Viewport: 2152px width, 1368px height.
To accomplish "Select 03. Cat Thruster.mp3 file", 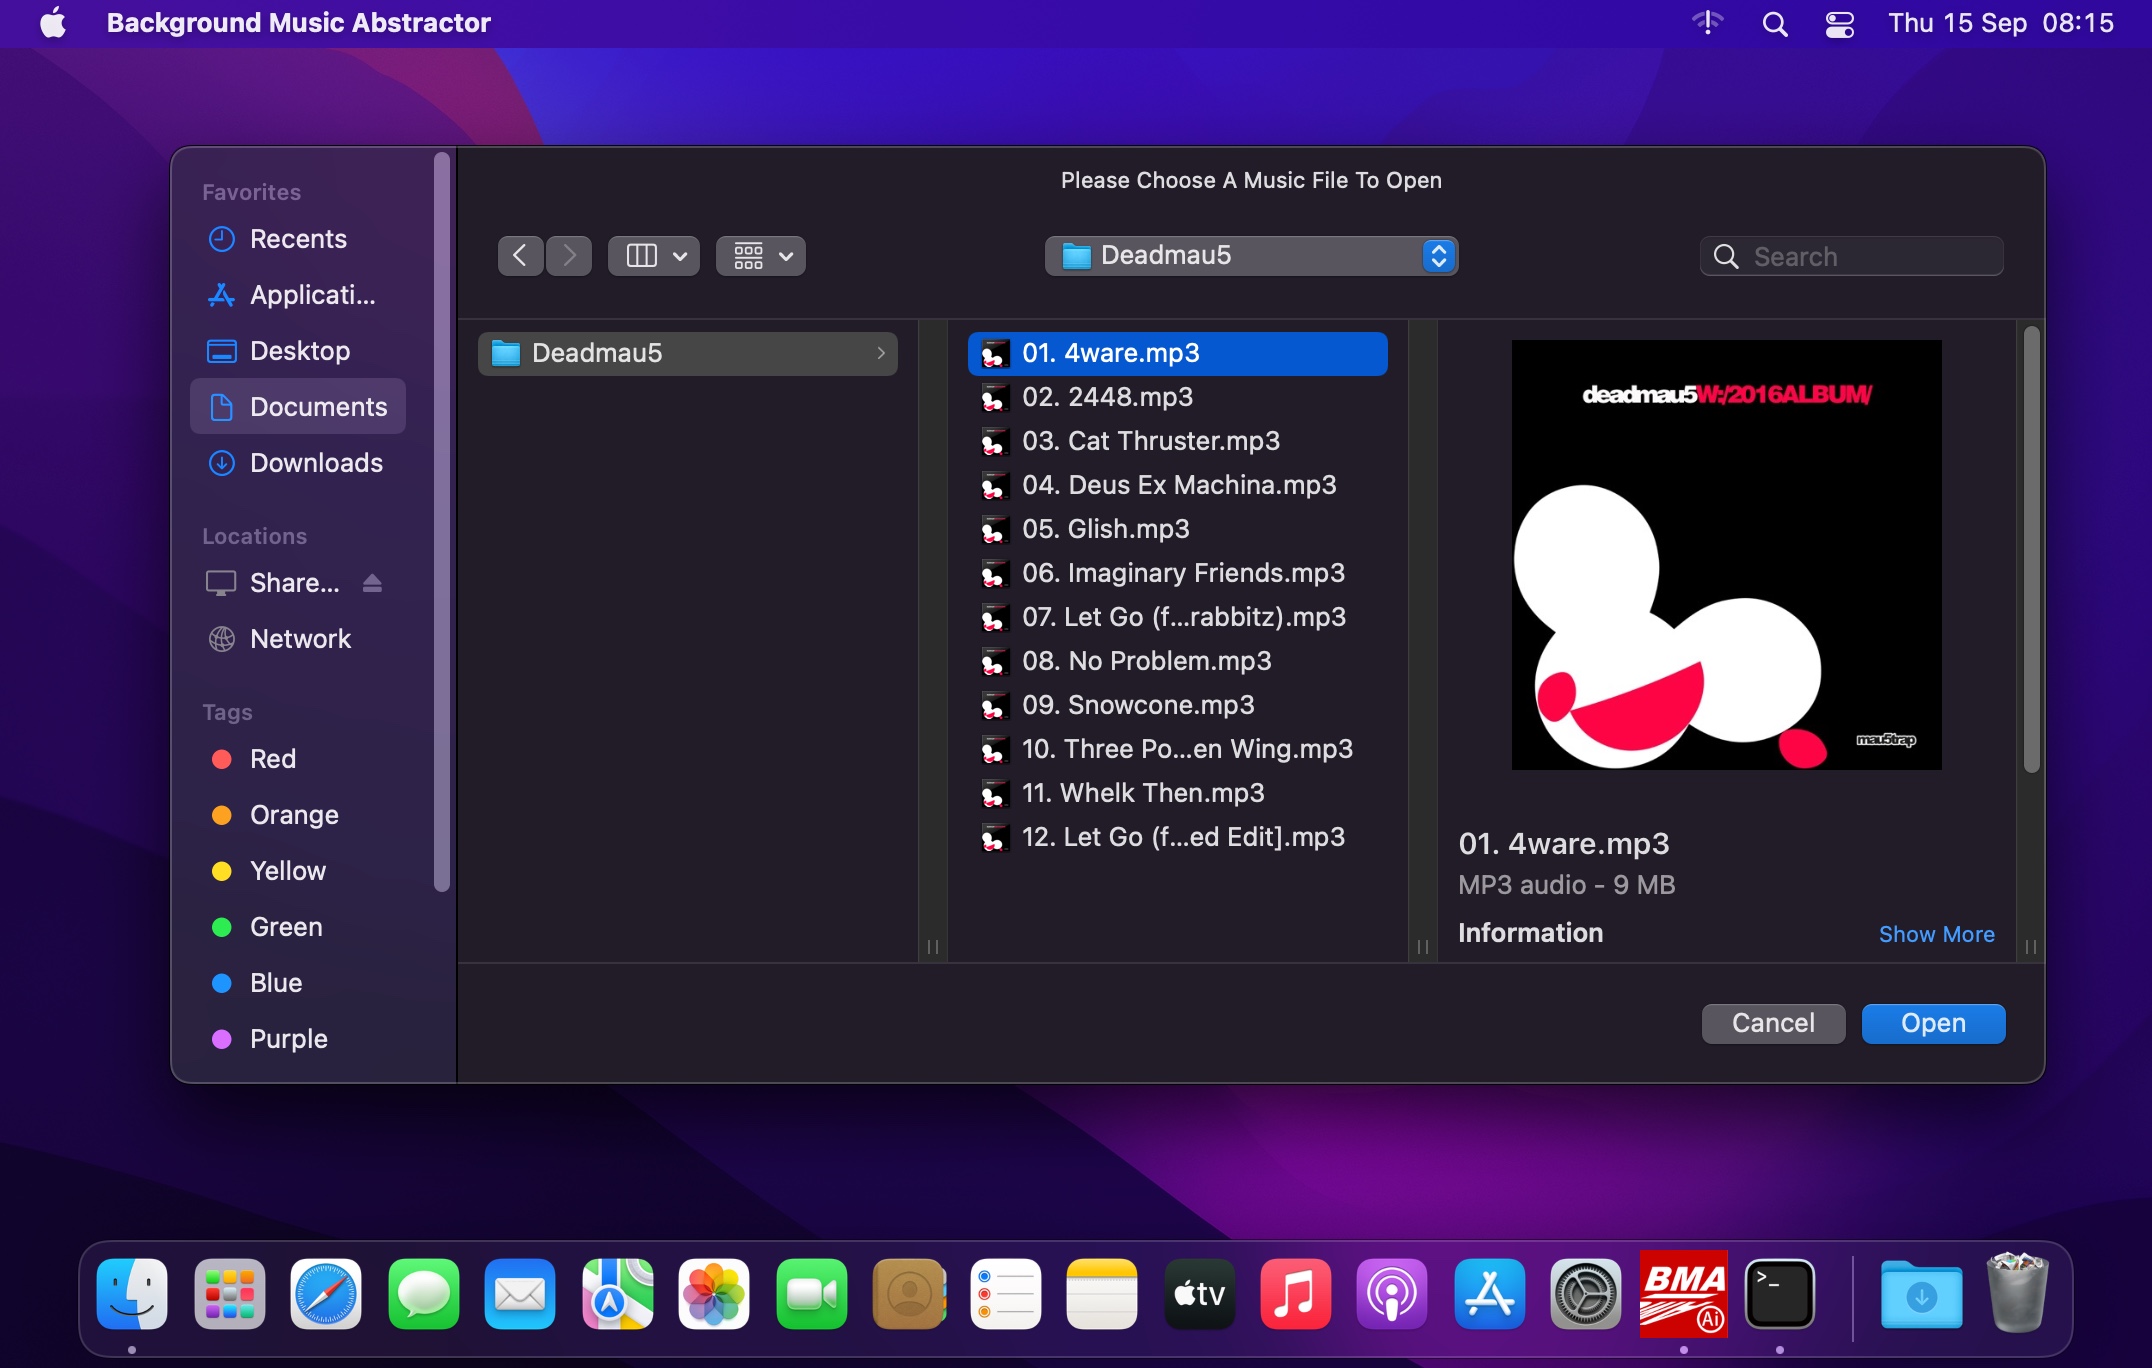I will tap(1177, 441).
